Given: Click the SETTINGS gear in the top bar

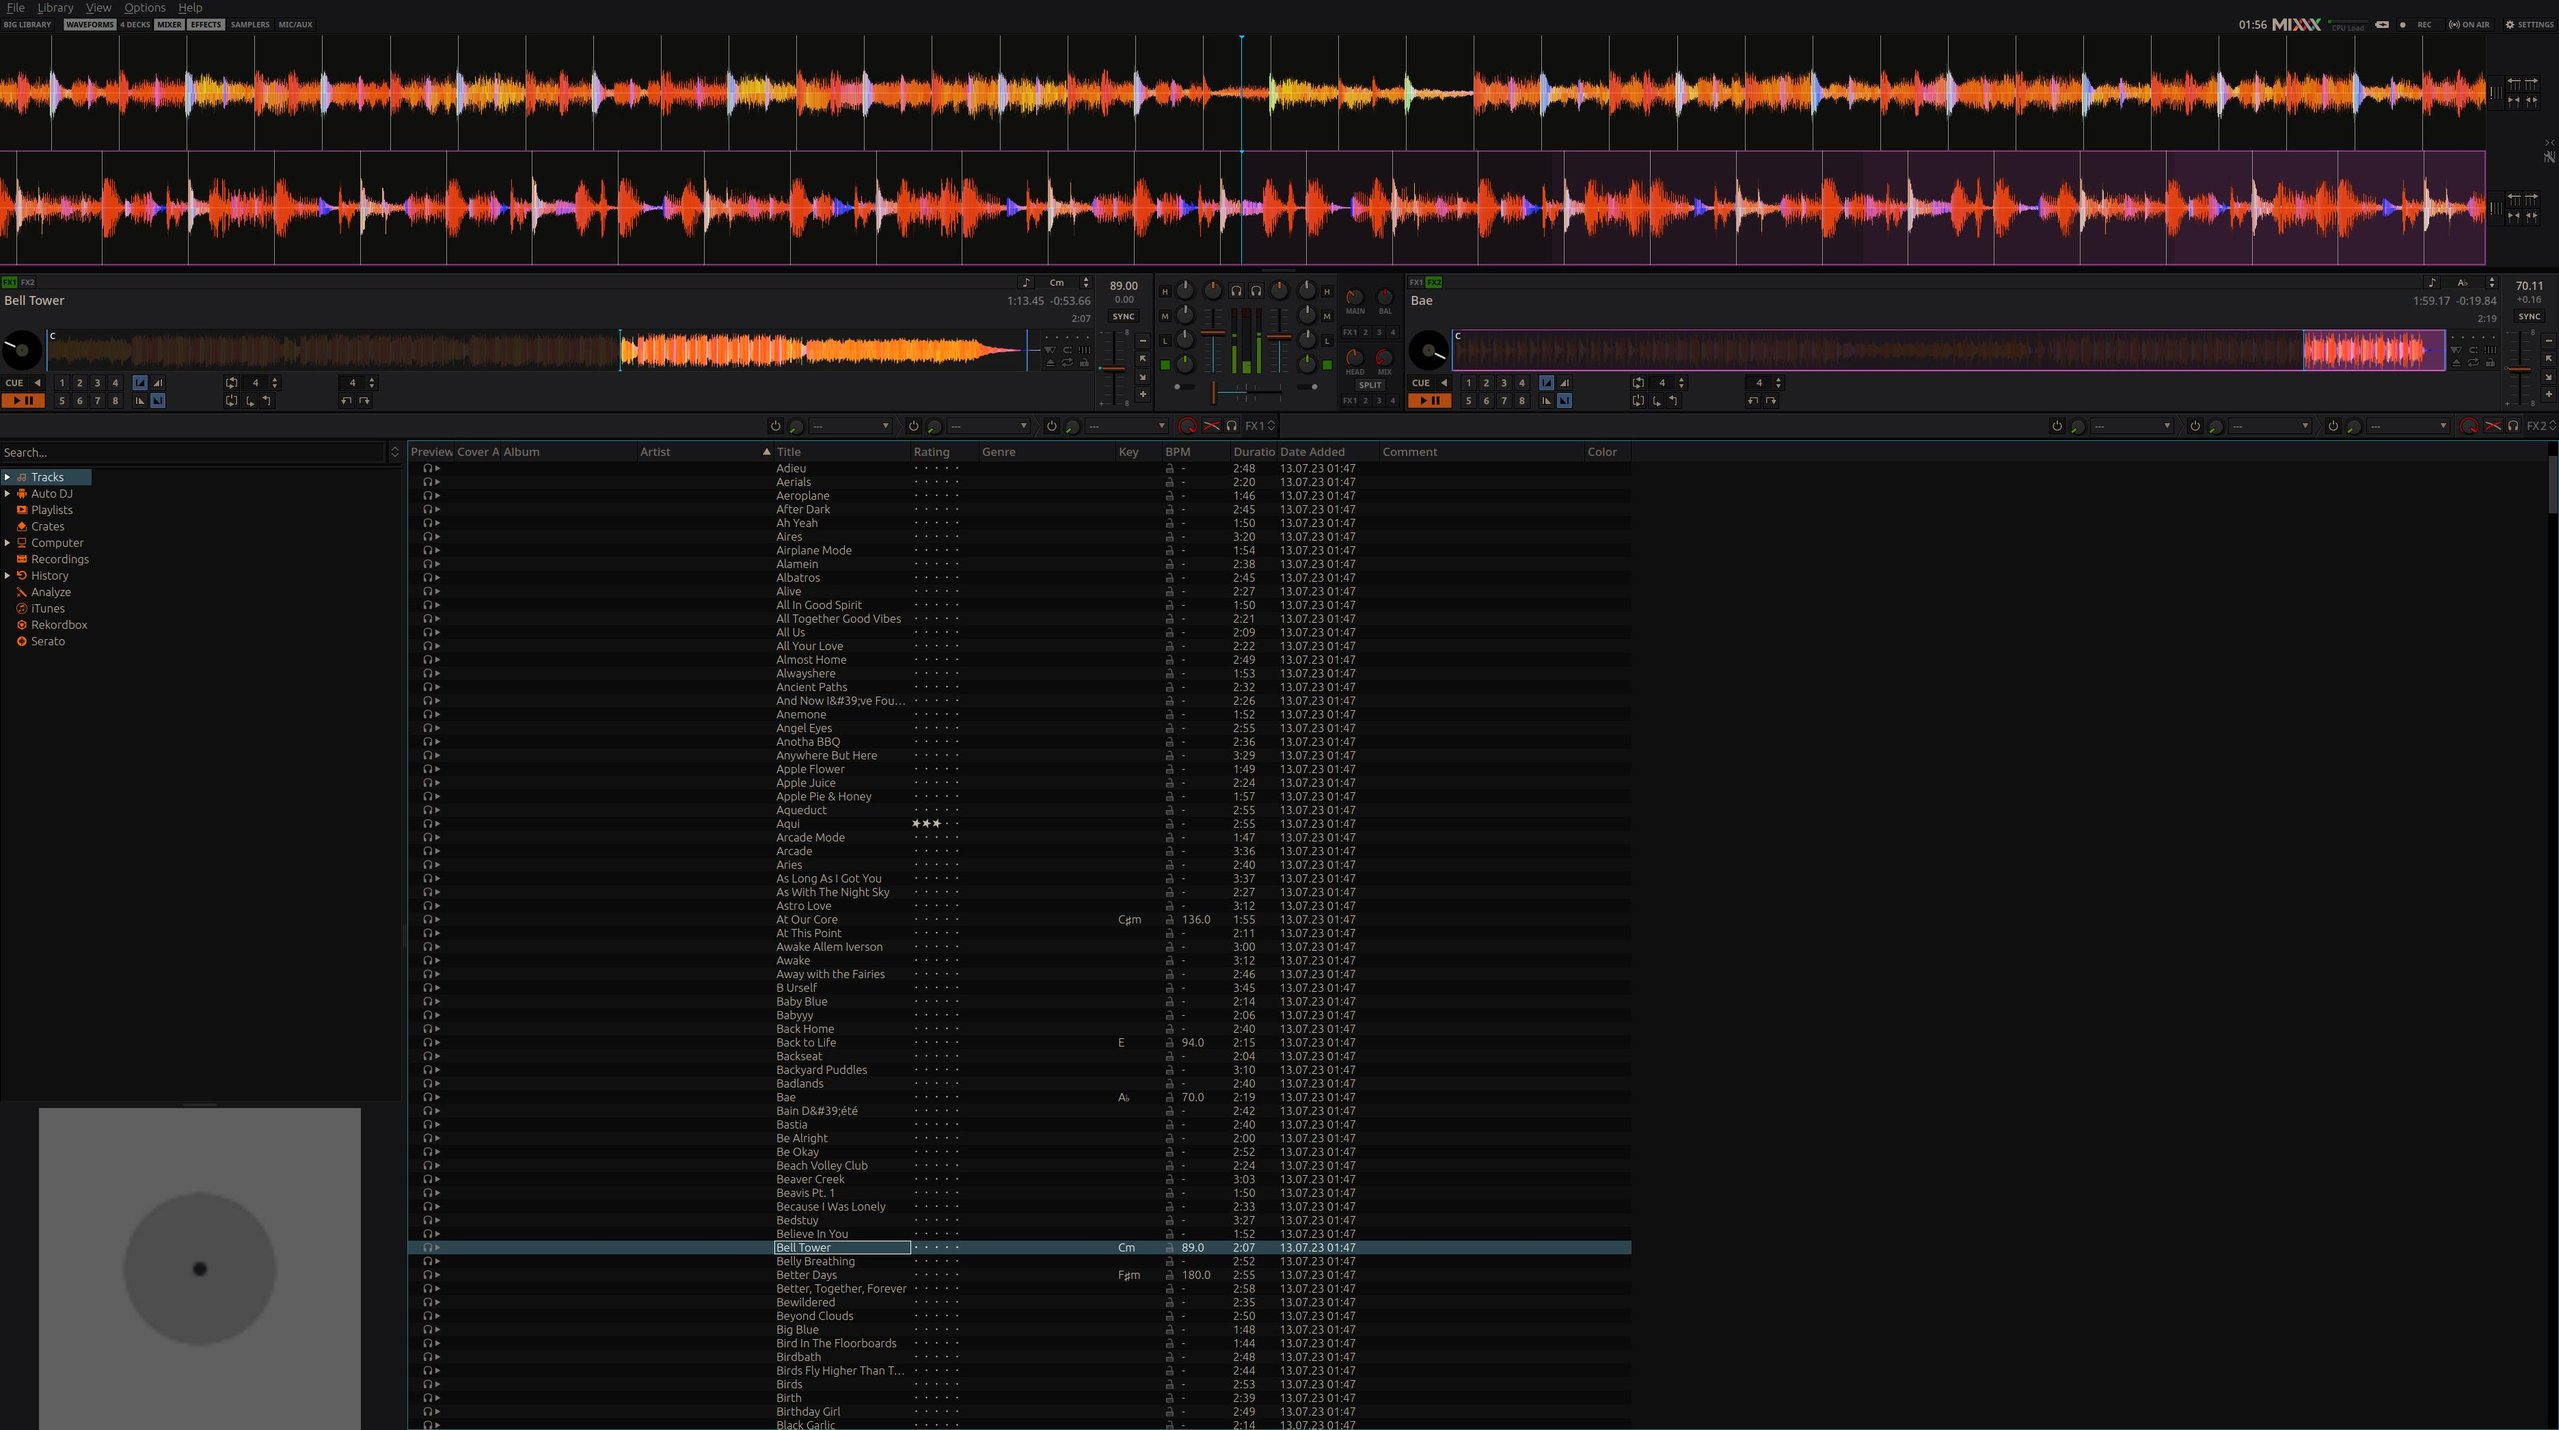Looking at the screenshot, I should pyautogui.click(x=2529, y=25).
